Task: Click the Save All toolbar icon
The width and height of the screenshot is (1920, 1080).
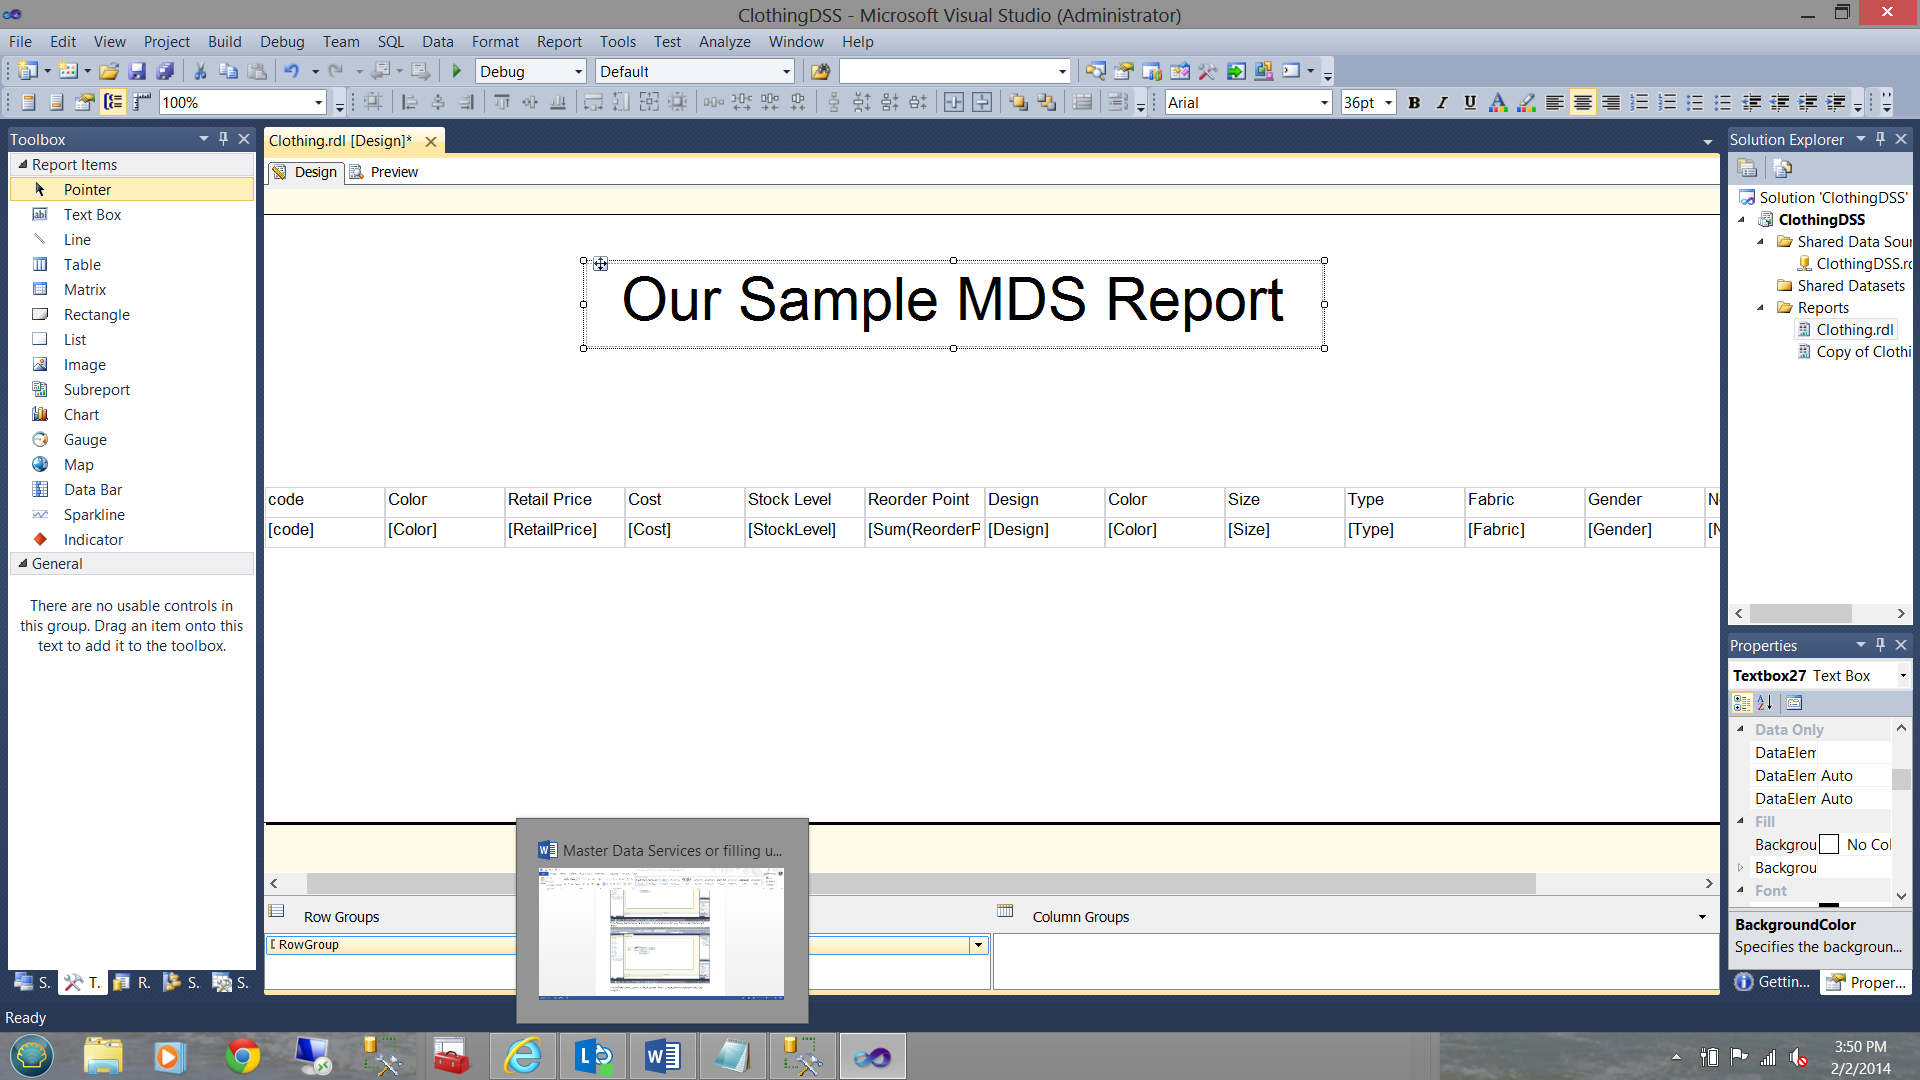Action: click(x=166, y=71)
